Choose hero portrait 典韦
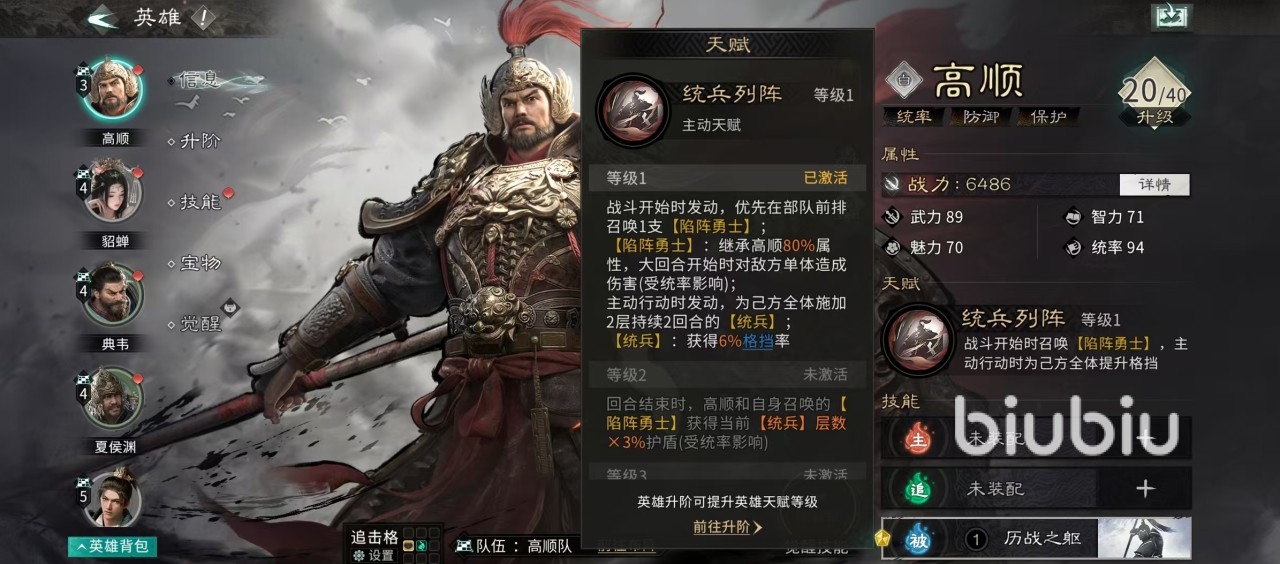The width and height of the screenshot is (1280, 564). 114,295
